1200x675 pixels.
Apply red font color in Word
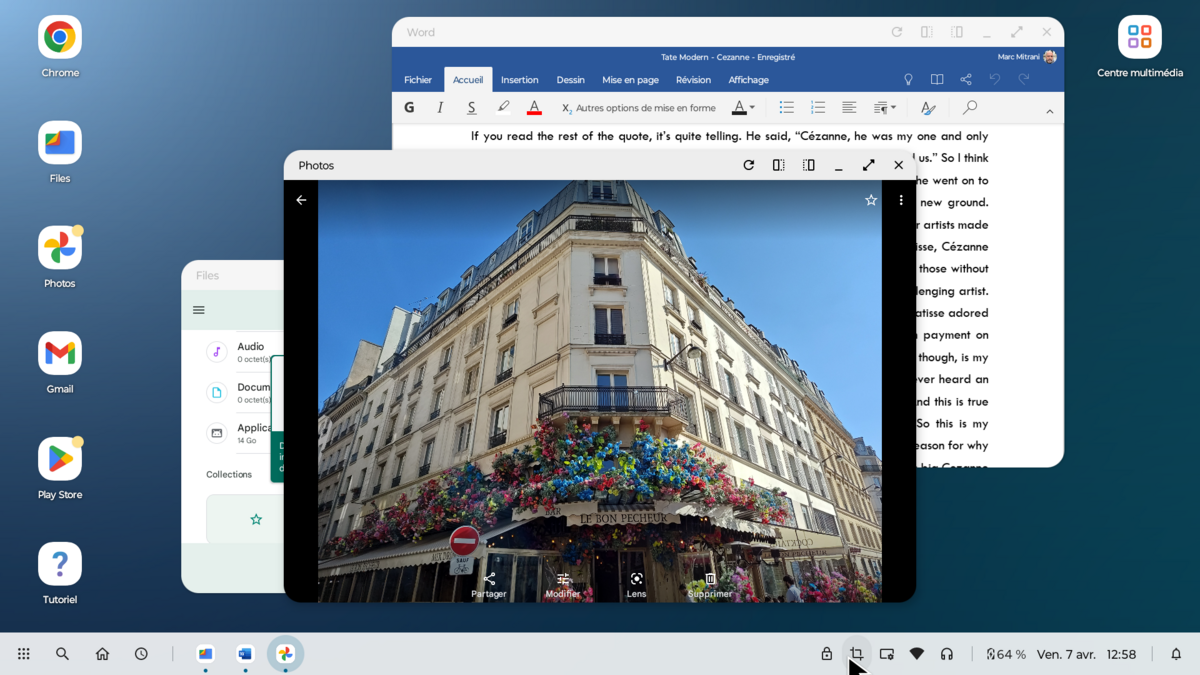(534, 108)
